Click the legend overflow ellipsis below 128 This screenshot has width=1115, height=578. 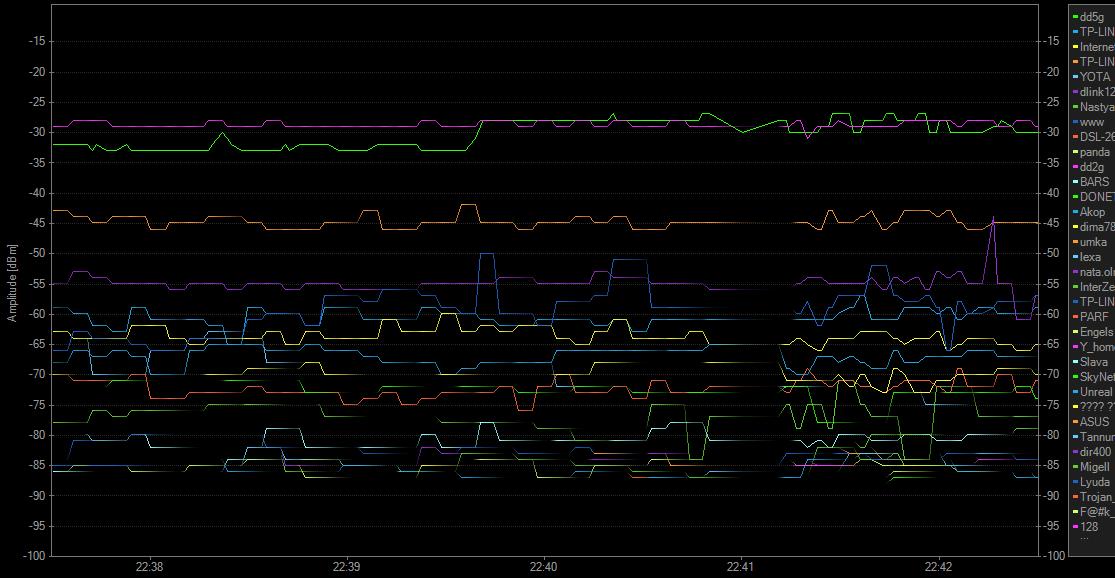click(x=1084, y=538)
